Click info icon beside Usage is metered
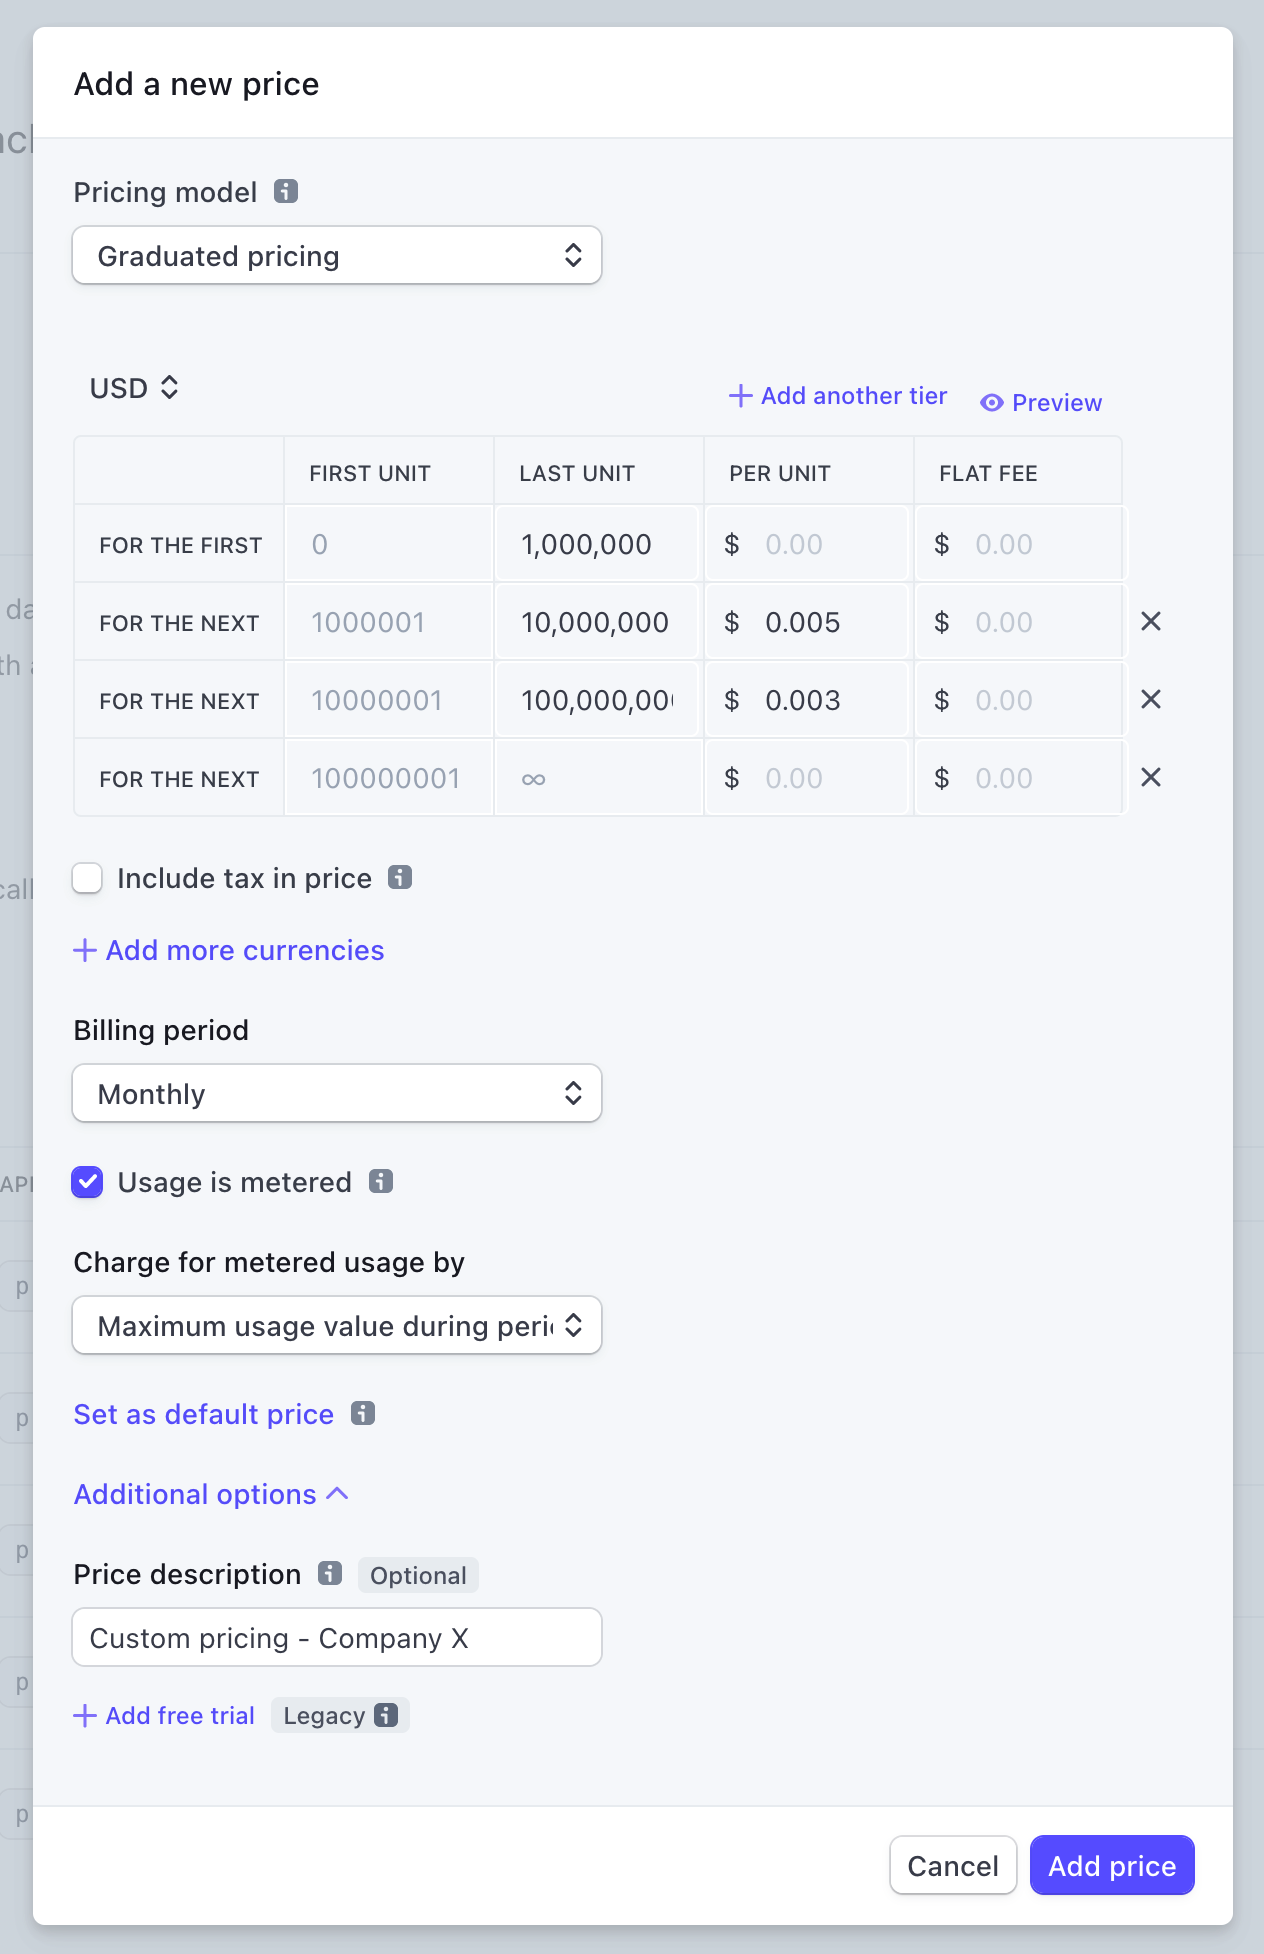Viewport: 1264px width, 1954px height. pyautogui.click(x=381, y=1182)
